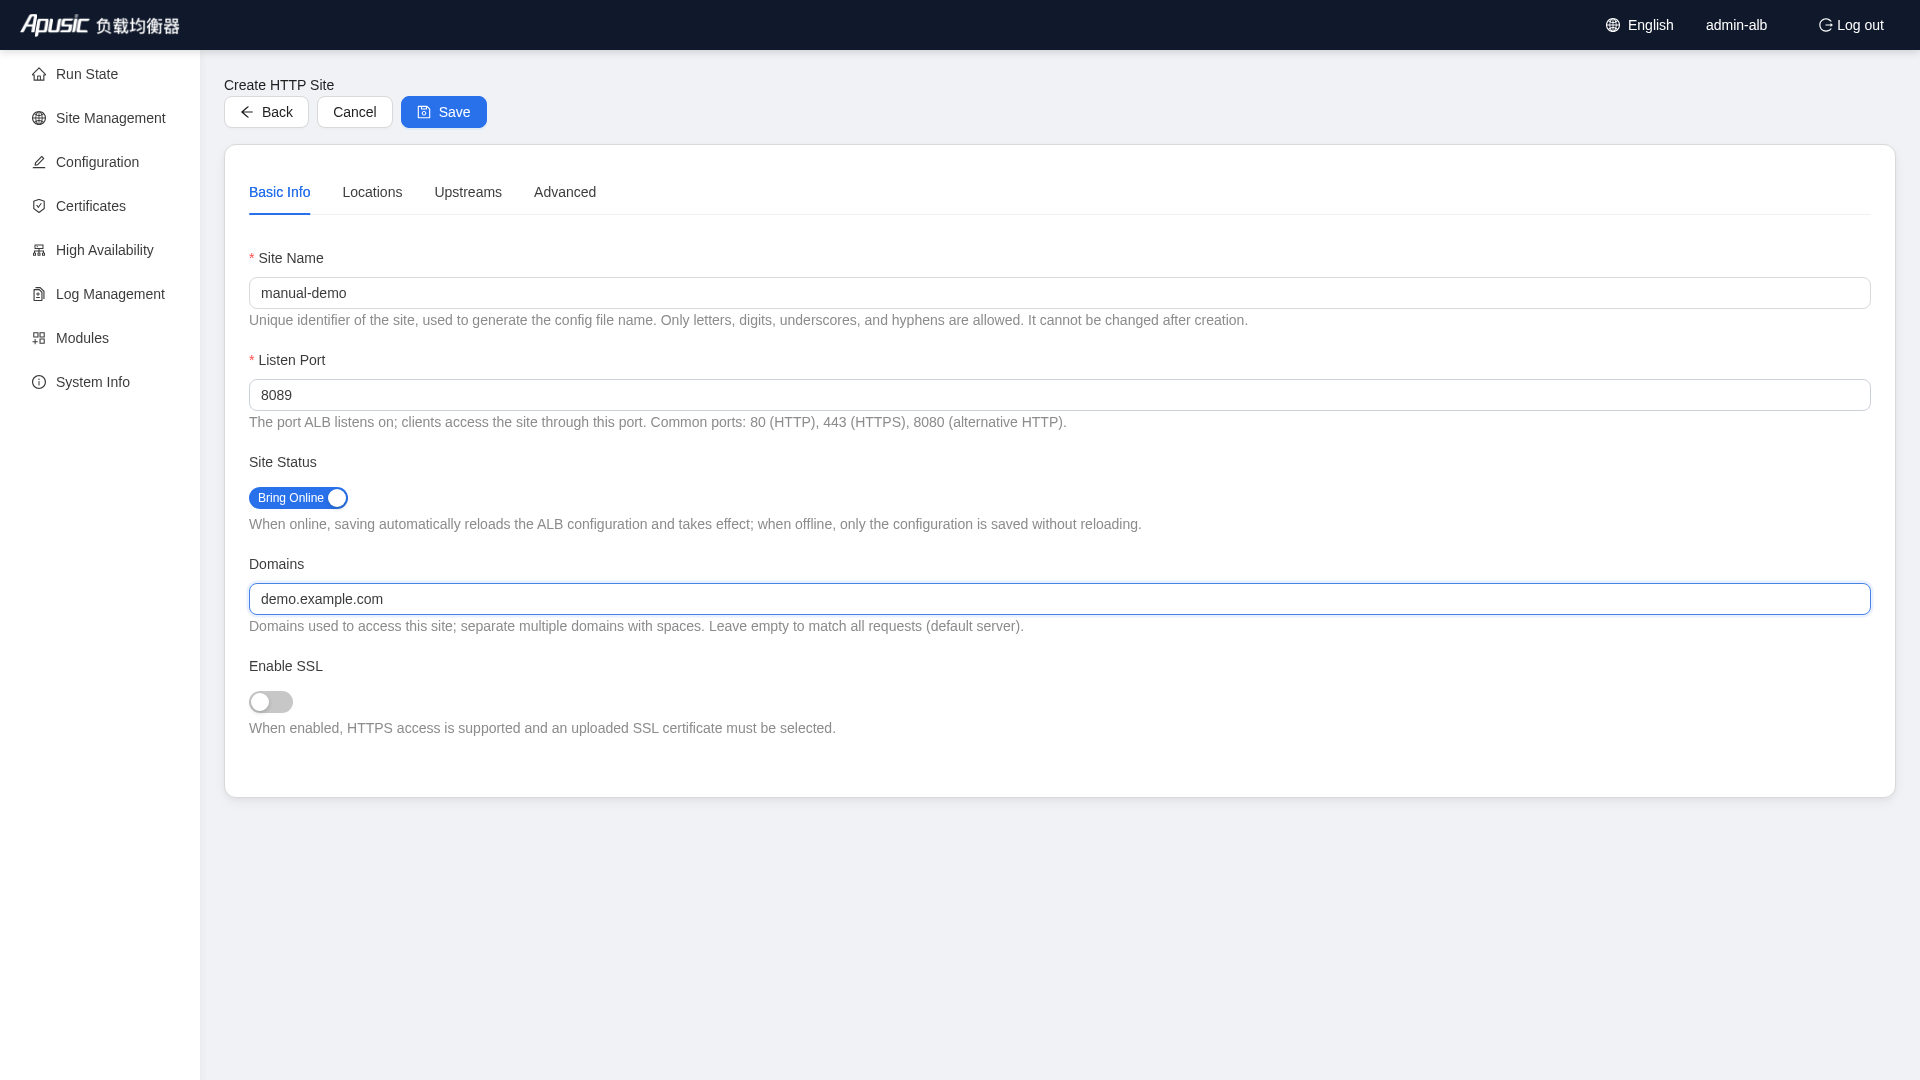Open Certificates sidebar entry
Screen dimensions: 1920x1080
tap(100, 206)
